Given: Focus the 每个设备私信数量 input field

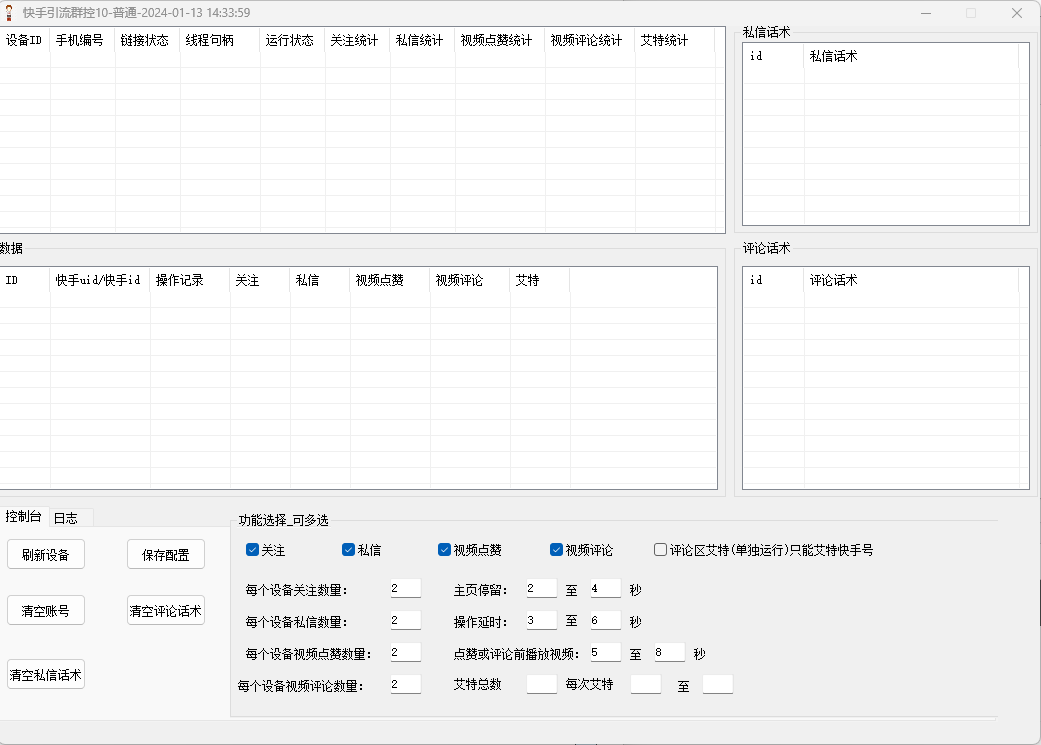Looking at the screenshot, I should coord(405,621).
